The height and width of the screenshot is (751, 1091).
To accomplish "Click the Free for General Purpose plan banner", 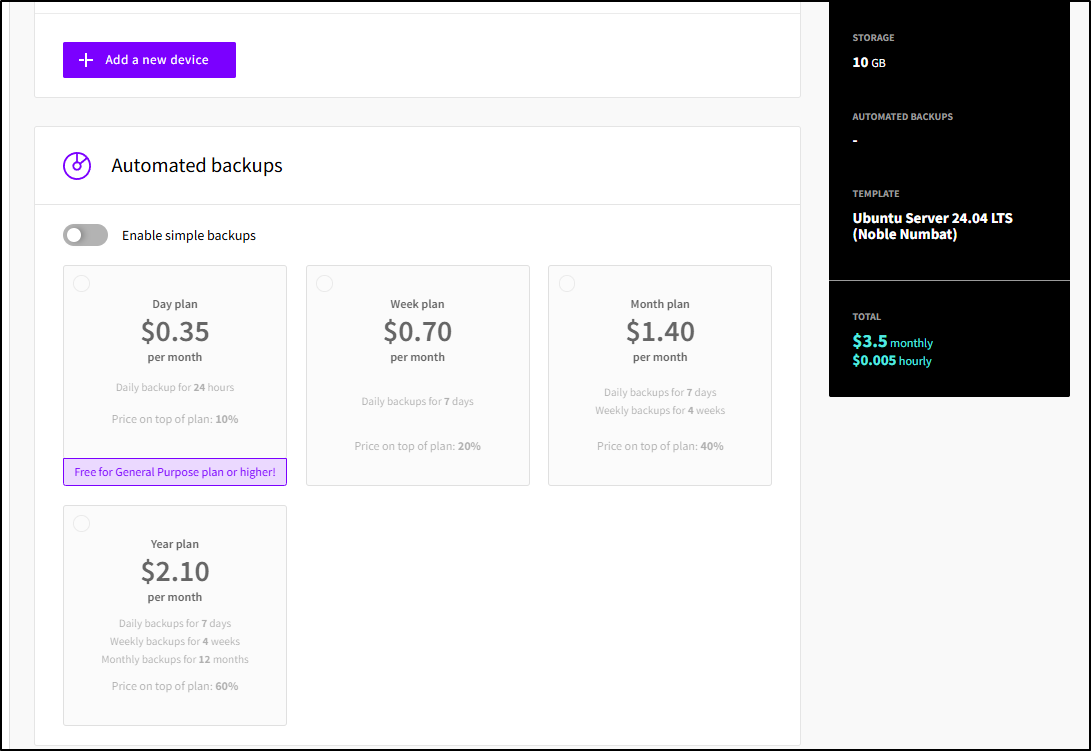I will (175, 472).
